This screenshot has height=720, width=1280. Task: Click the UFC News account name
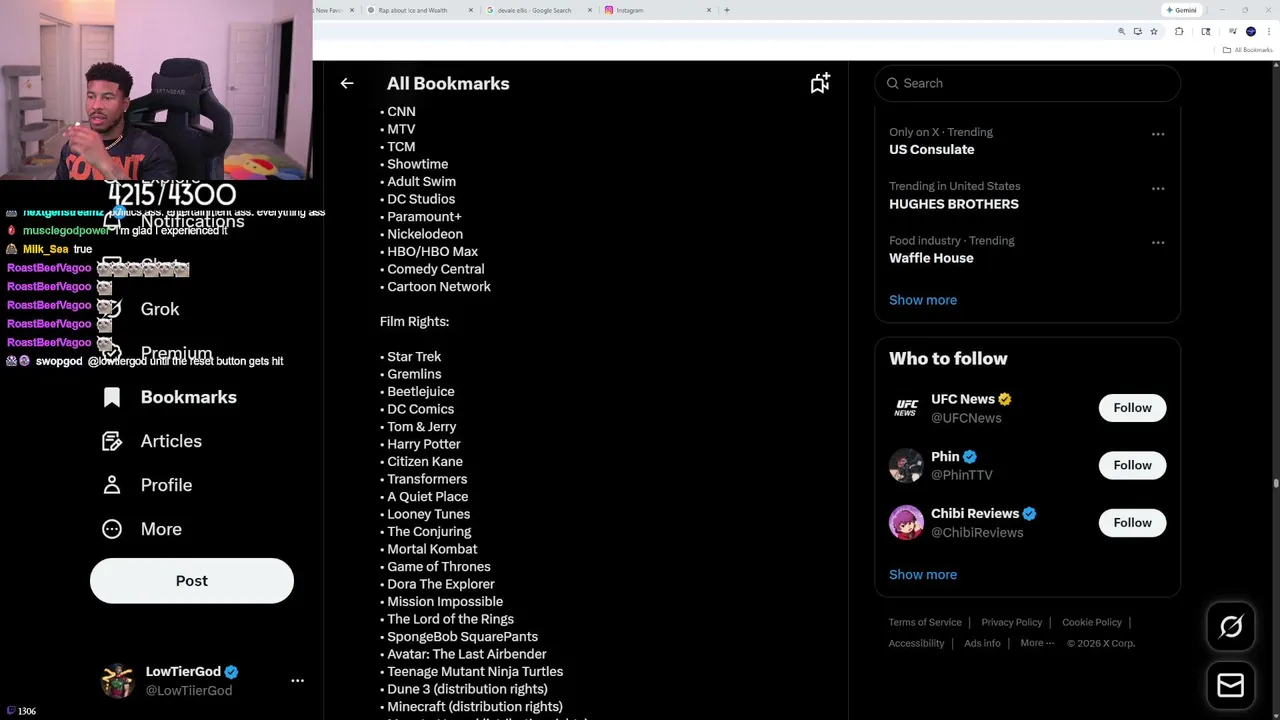point(962,399)
